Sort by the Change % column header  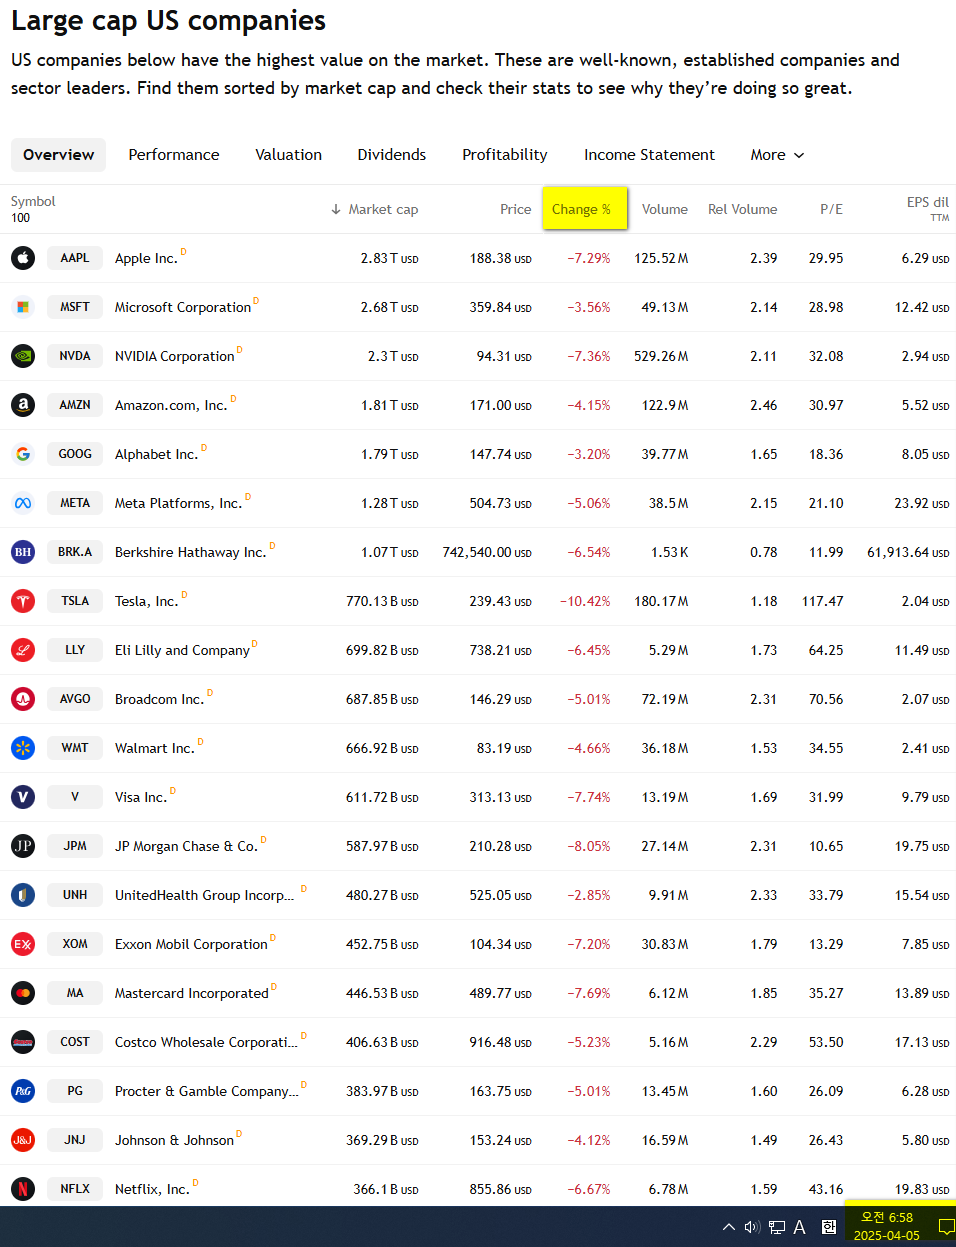coord(585,209)
